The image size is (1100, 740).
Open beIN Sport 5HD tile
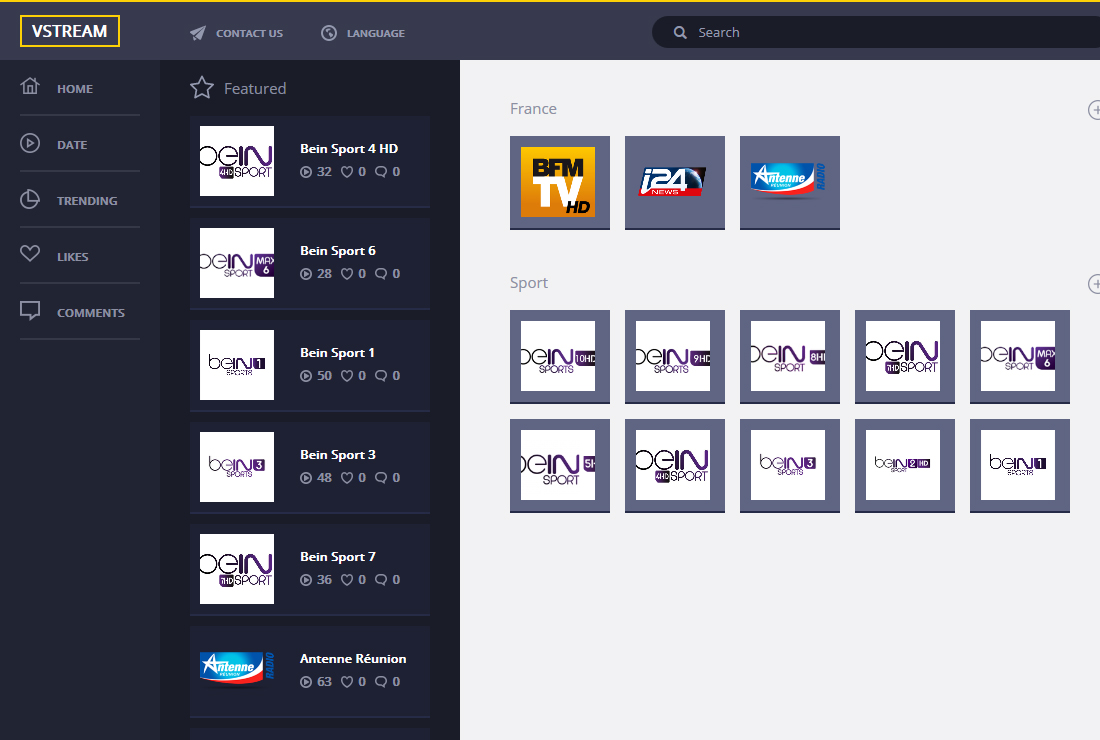(560, 466)
